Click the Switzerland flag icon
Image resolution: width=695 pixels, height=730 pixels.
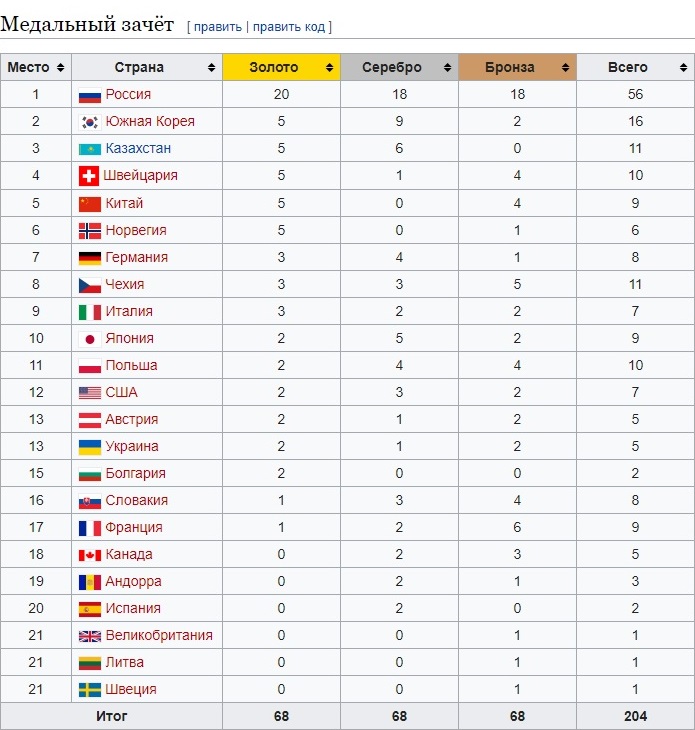[x=90, y=176]
